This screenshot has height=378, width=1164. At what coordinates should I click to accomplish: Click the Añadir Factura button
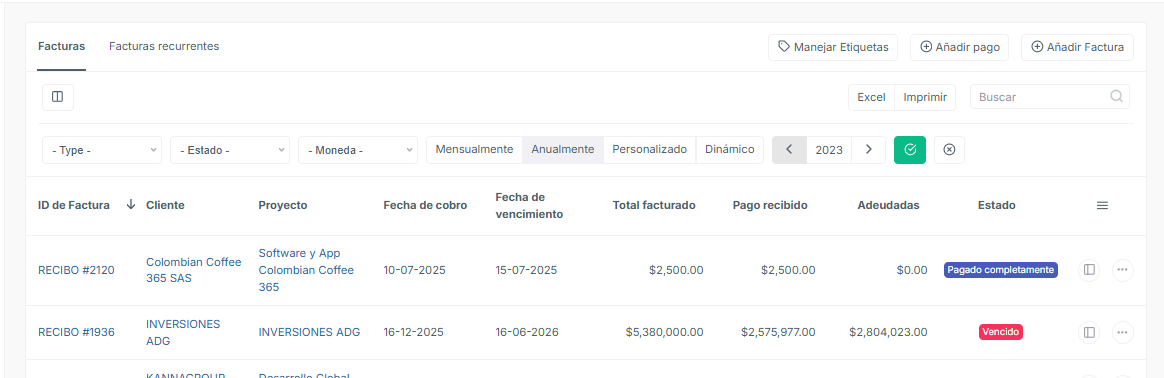pyautogui.click(x=1078, y=47)
